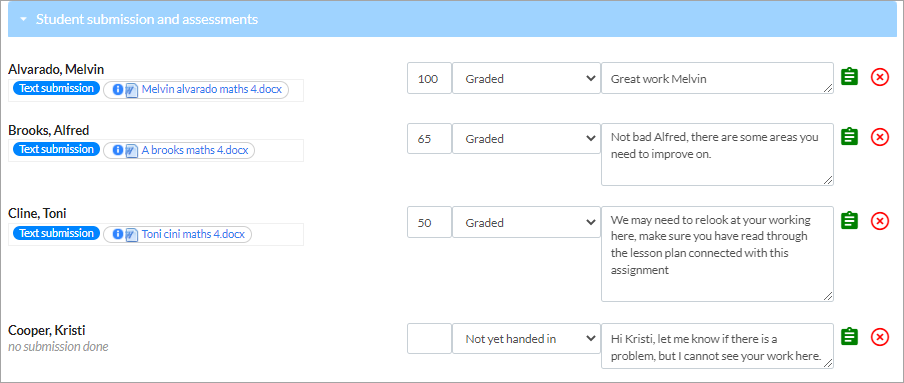The image size is (904, 383).
Task: Click student name Cline, Toni
Action: point(37,213)
